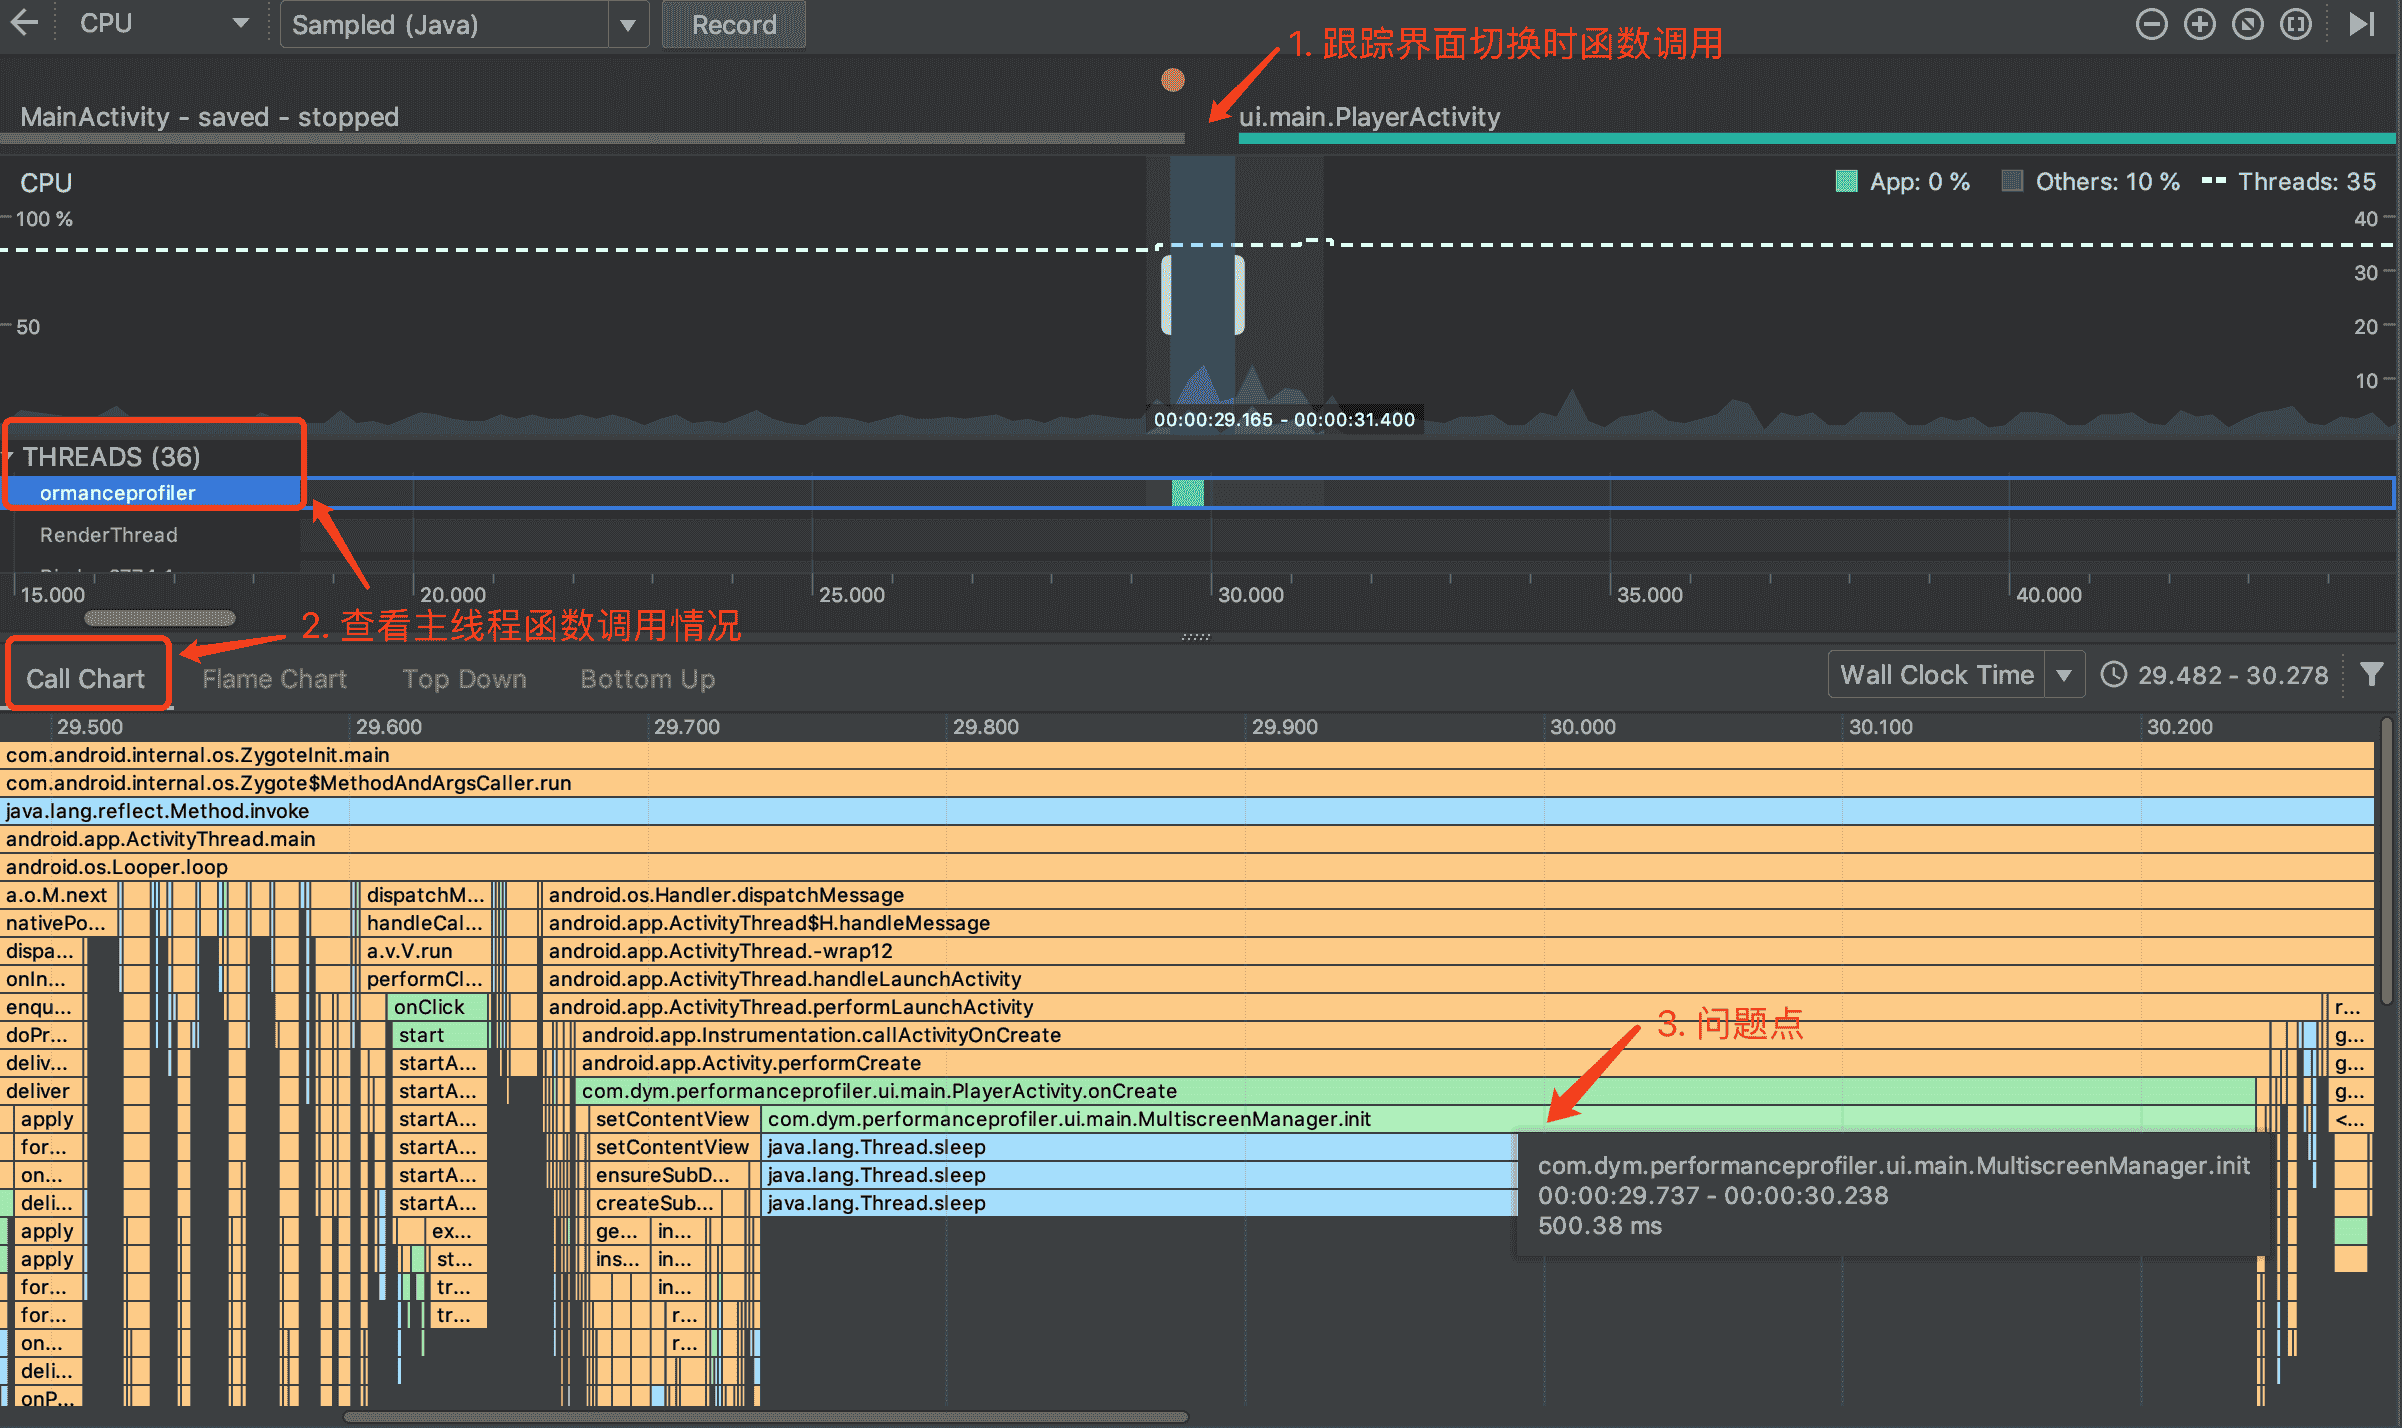Open the Bottom Up tab
The image size is (2402, 1428).
pyautogui.click(x=647, y=679)
